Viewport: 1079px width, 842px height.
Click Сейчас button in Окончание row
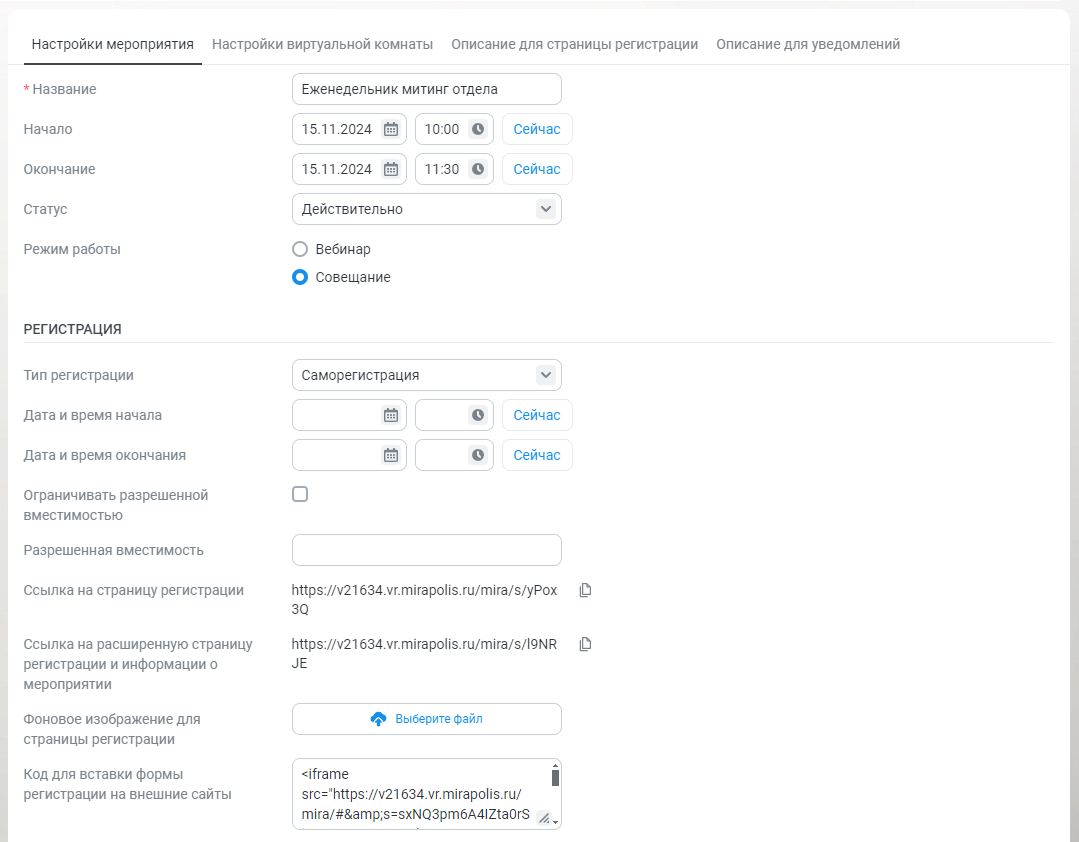[537, 169]
